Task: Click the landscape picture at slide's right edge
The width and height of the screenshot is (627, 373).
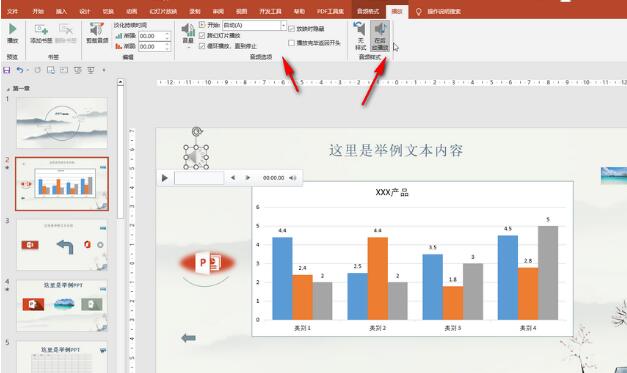Action: [x=614, y=176]
